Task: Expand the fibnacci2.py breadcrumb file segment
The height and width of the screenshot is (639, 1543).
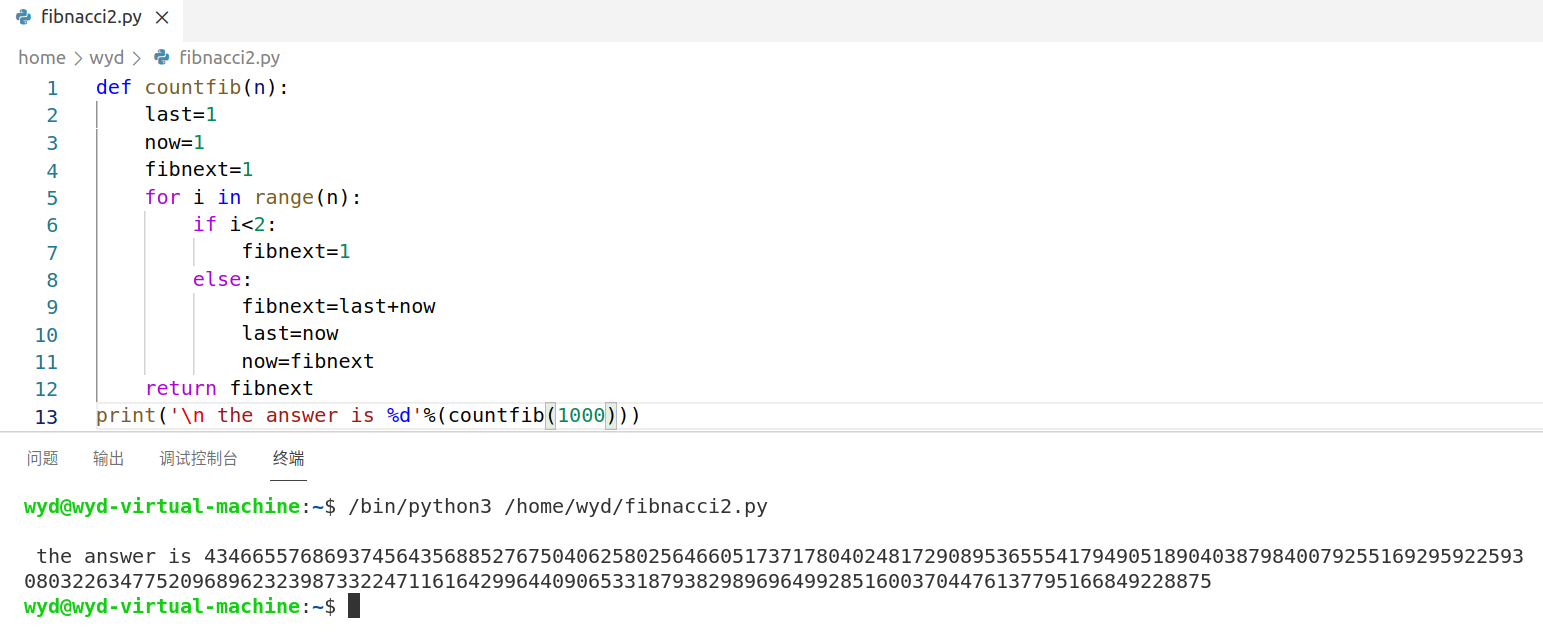Action: pyautogui.click(x=229, y=57)
